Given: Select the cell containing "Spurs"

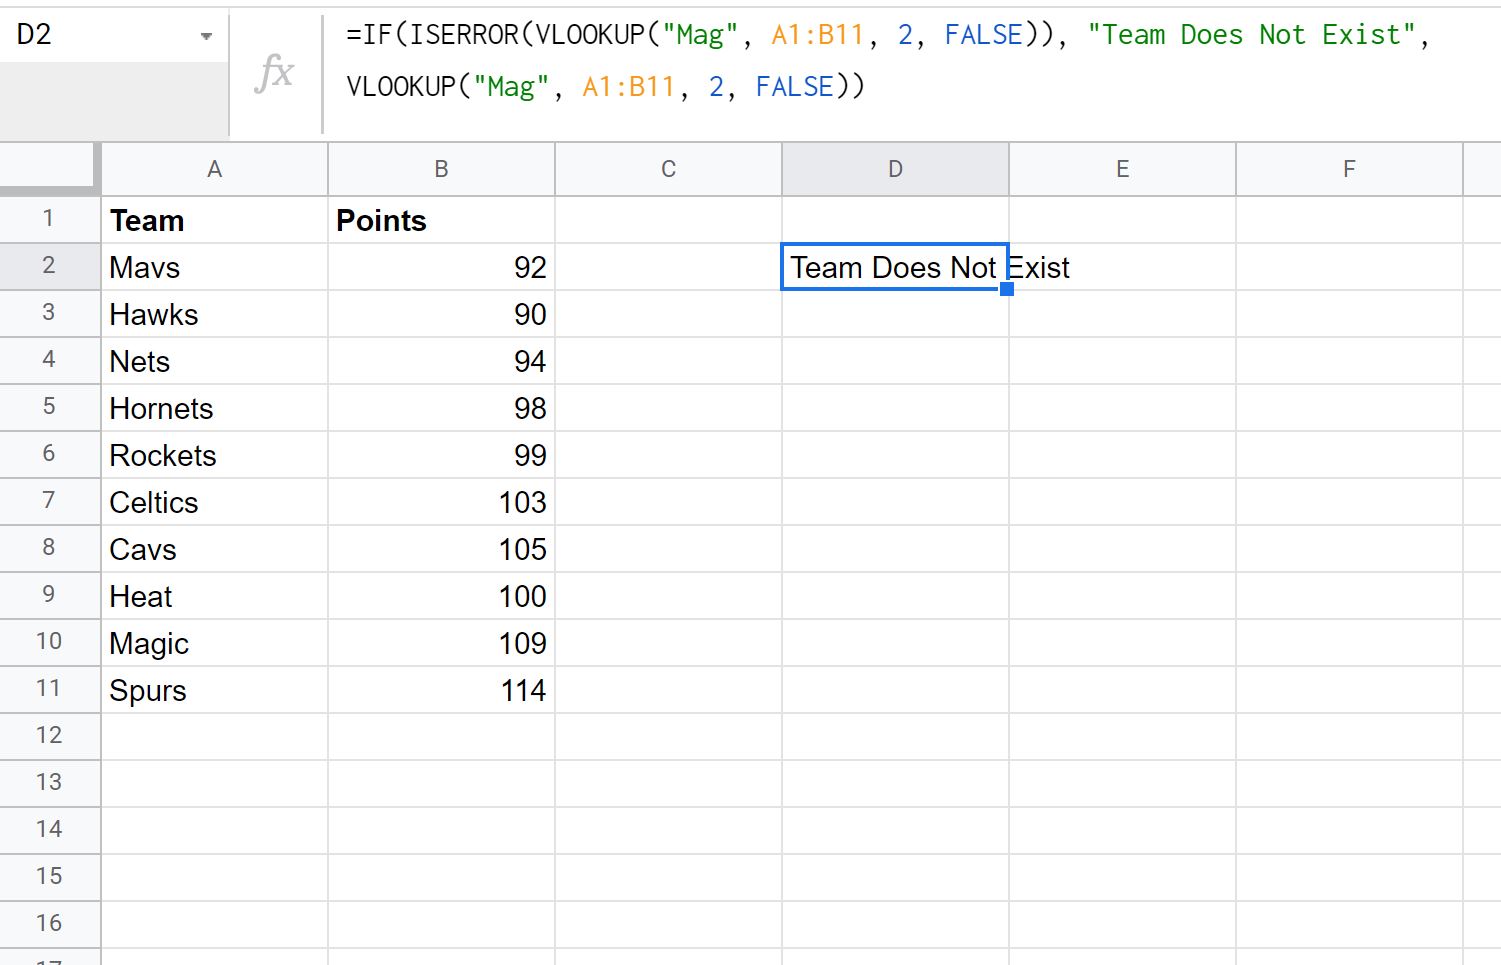Looking at the screenshot, I should click(x=215, y=690).
